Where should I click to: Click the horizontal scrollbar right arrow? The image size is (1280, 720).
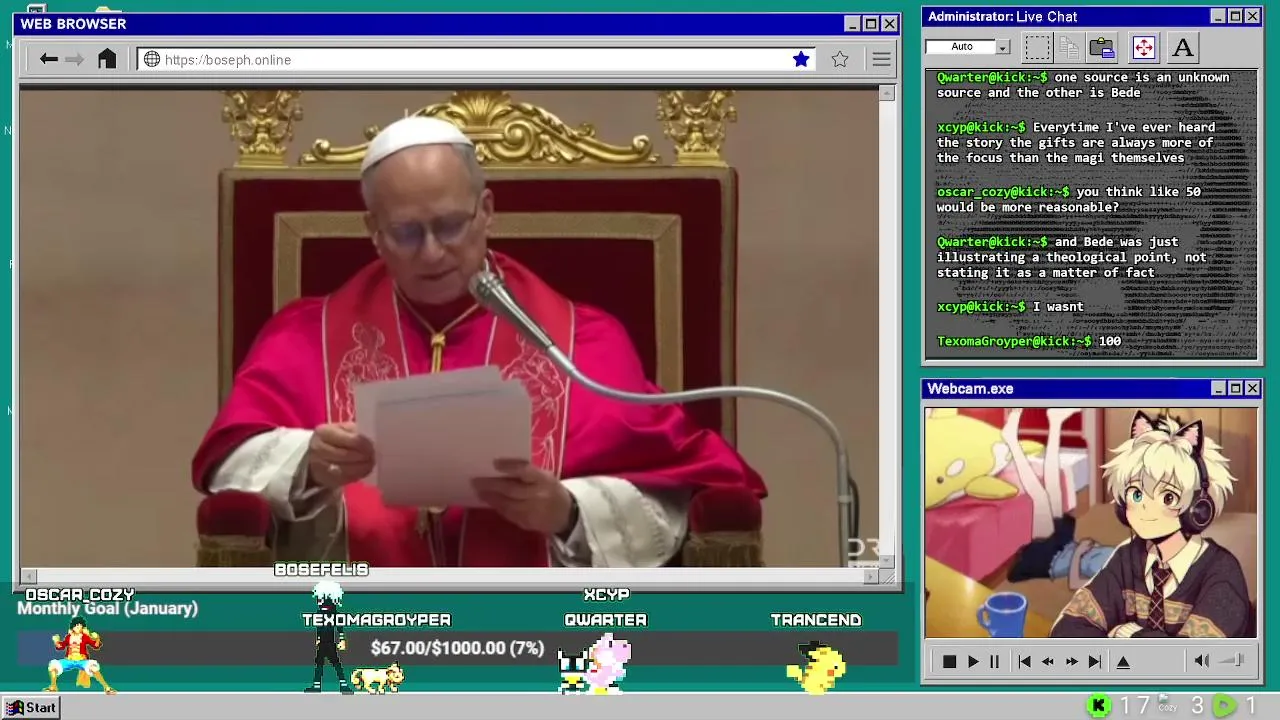871,576
